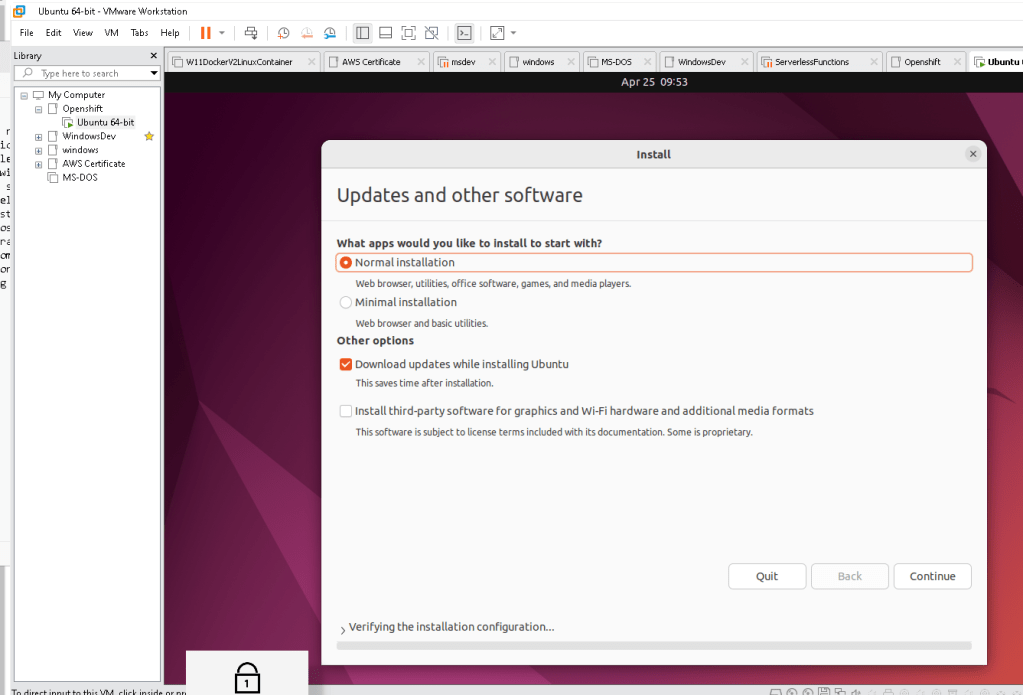Select Ubuntu 64-bit in library tree
The height and width of the screenshot is (695, 1023).
pos(106,122)
